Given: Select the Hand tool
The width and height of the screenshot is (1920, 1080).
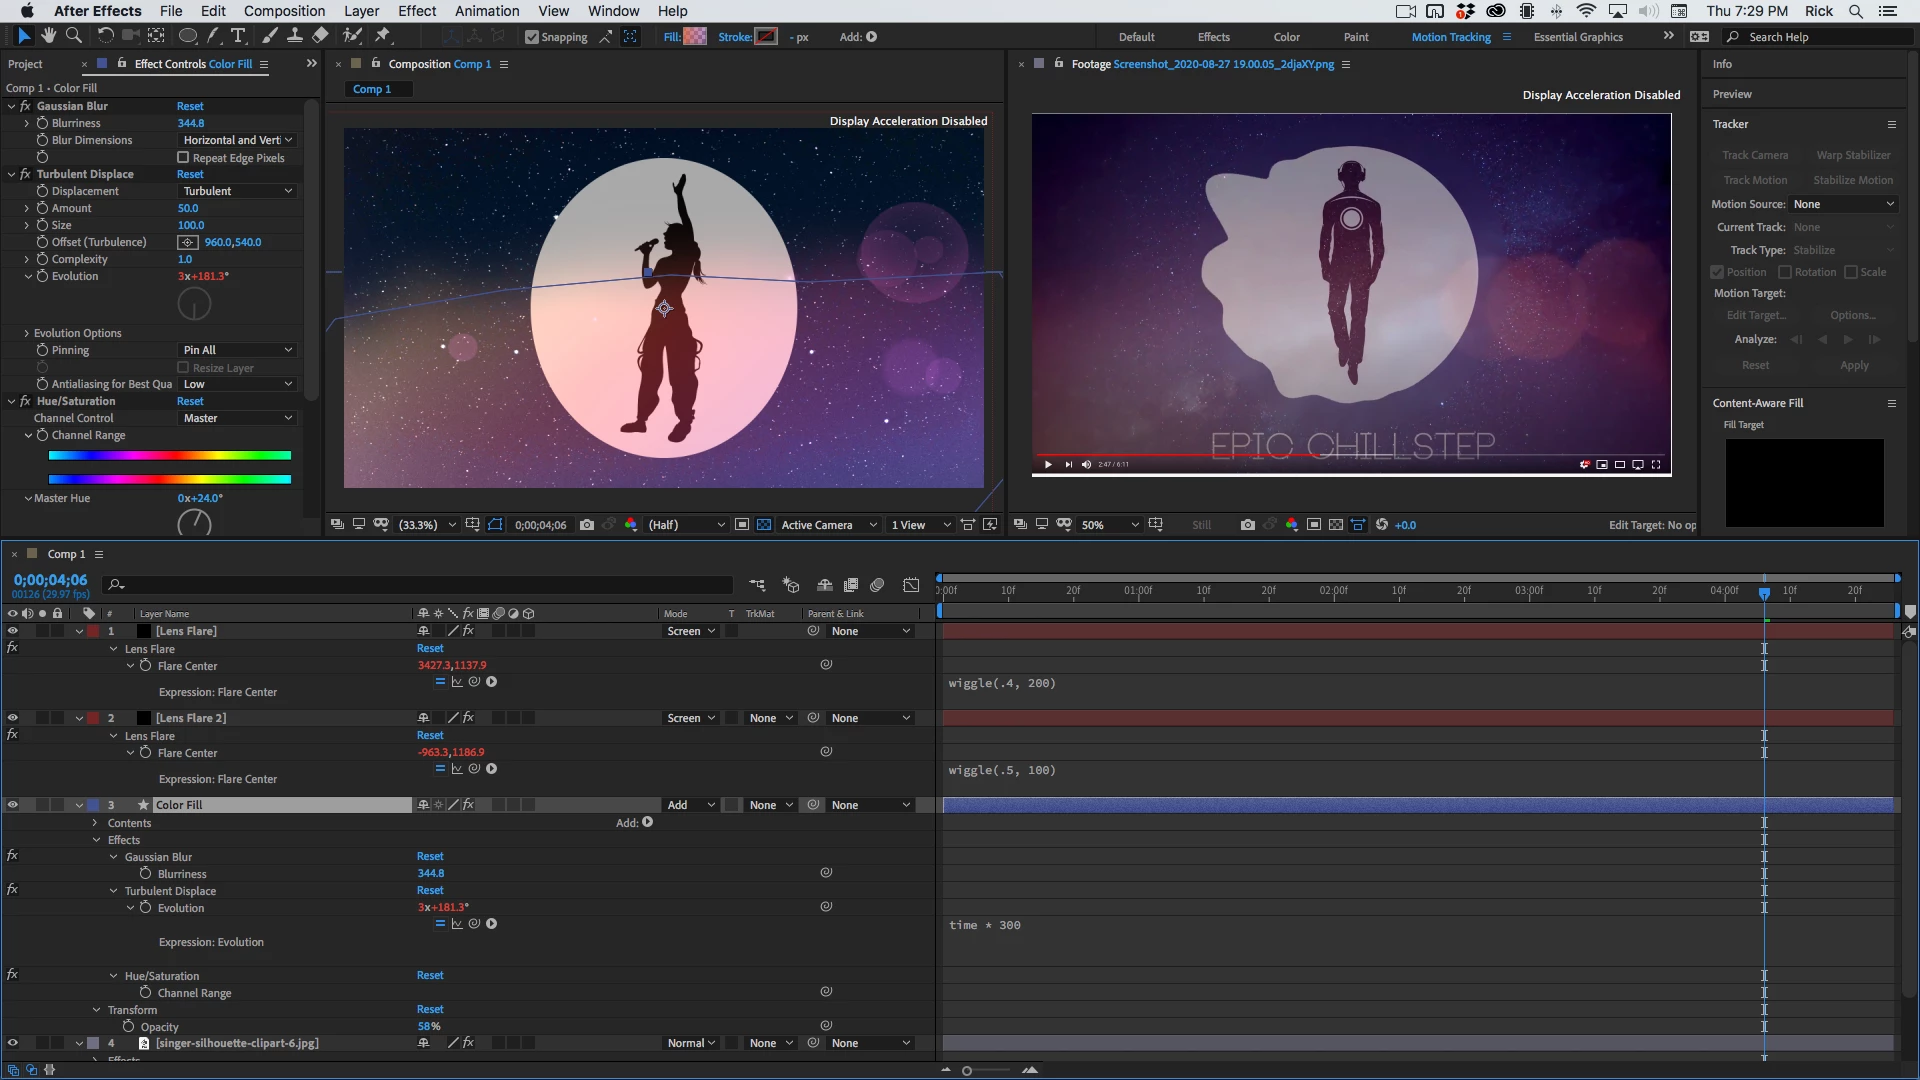Looking at the screenshot, I should click(x=48, y=36).
